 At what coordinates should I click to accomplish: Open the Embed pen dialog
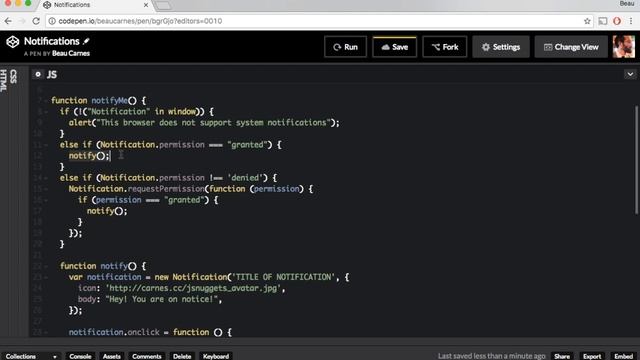point(623,356)
